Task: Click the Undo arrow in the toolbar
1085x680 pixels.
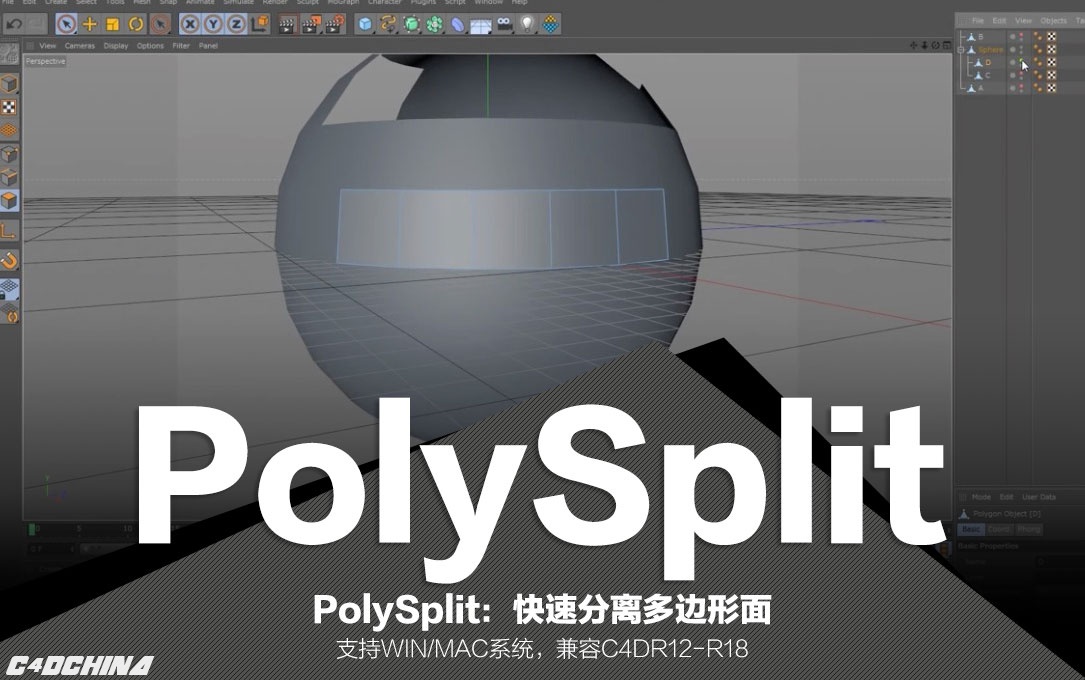Action: point(13,24)
